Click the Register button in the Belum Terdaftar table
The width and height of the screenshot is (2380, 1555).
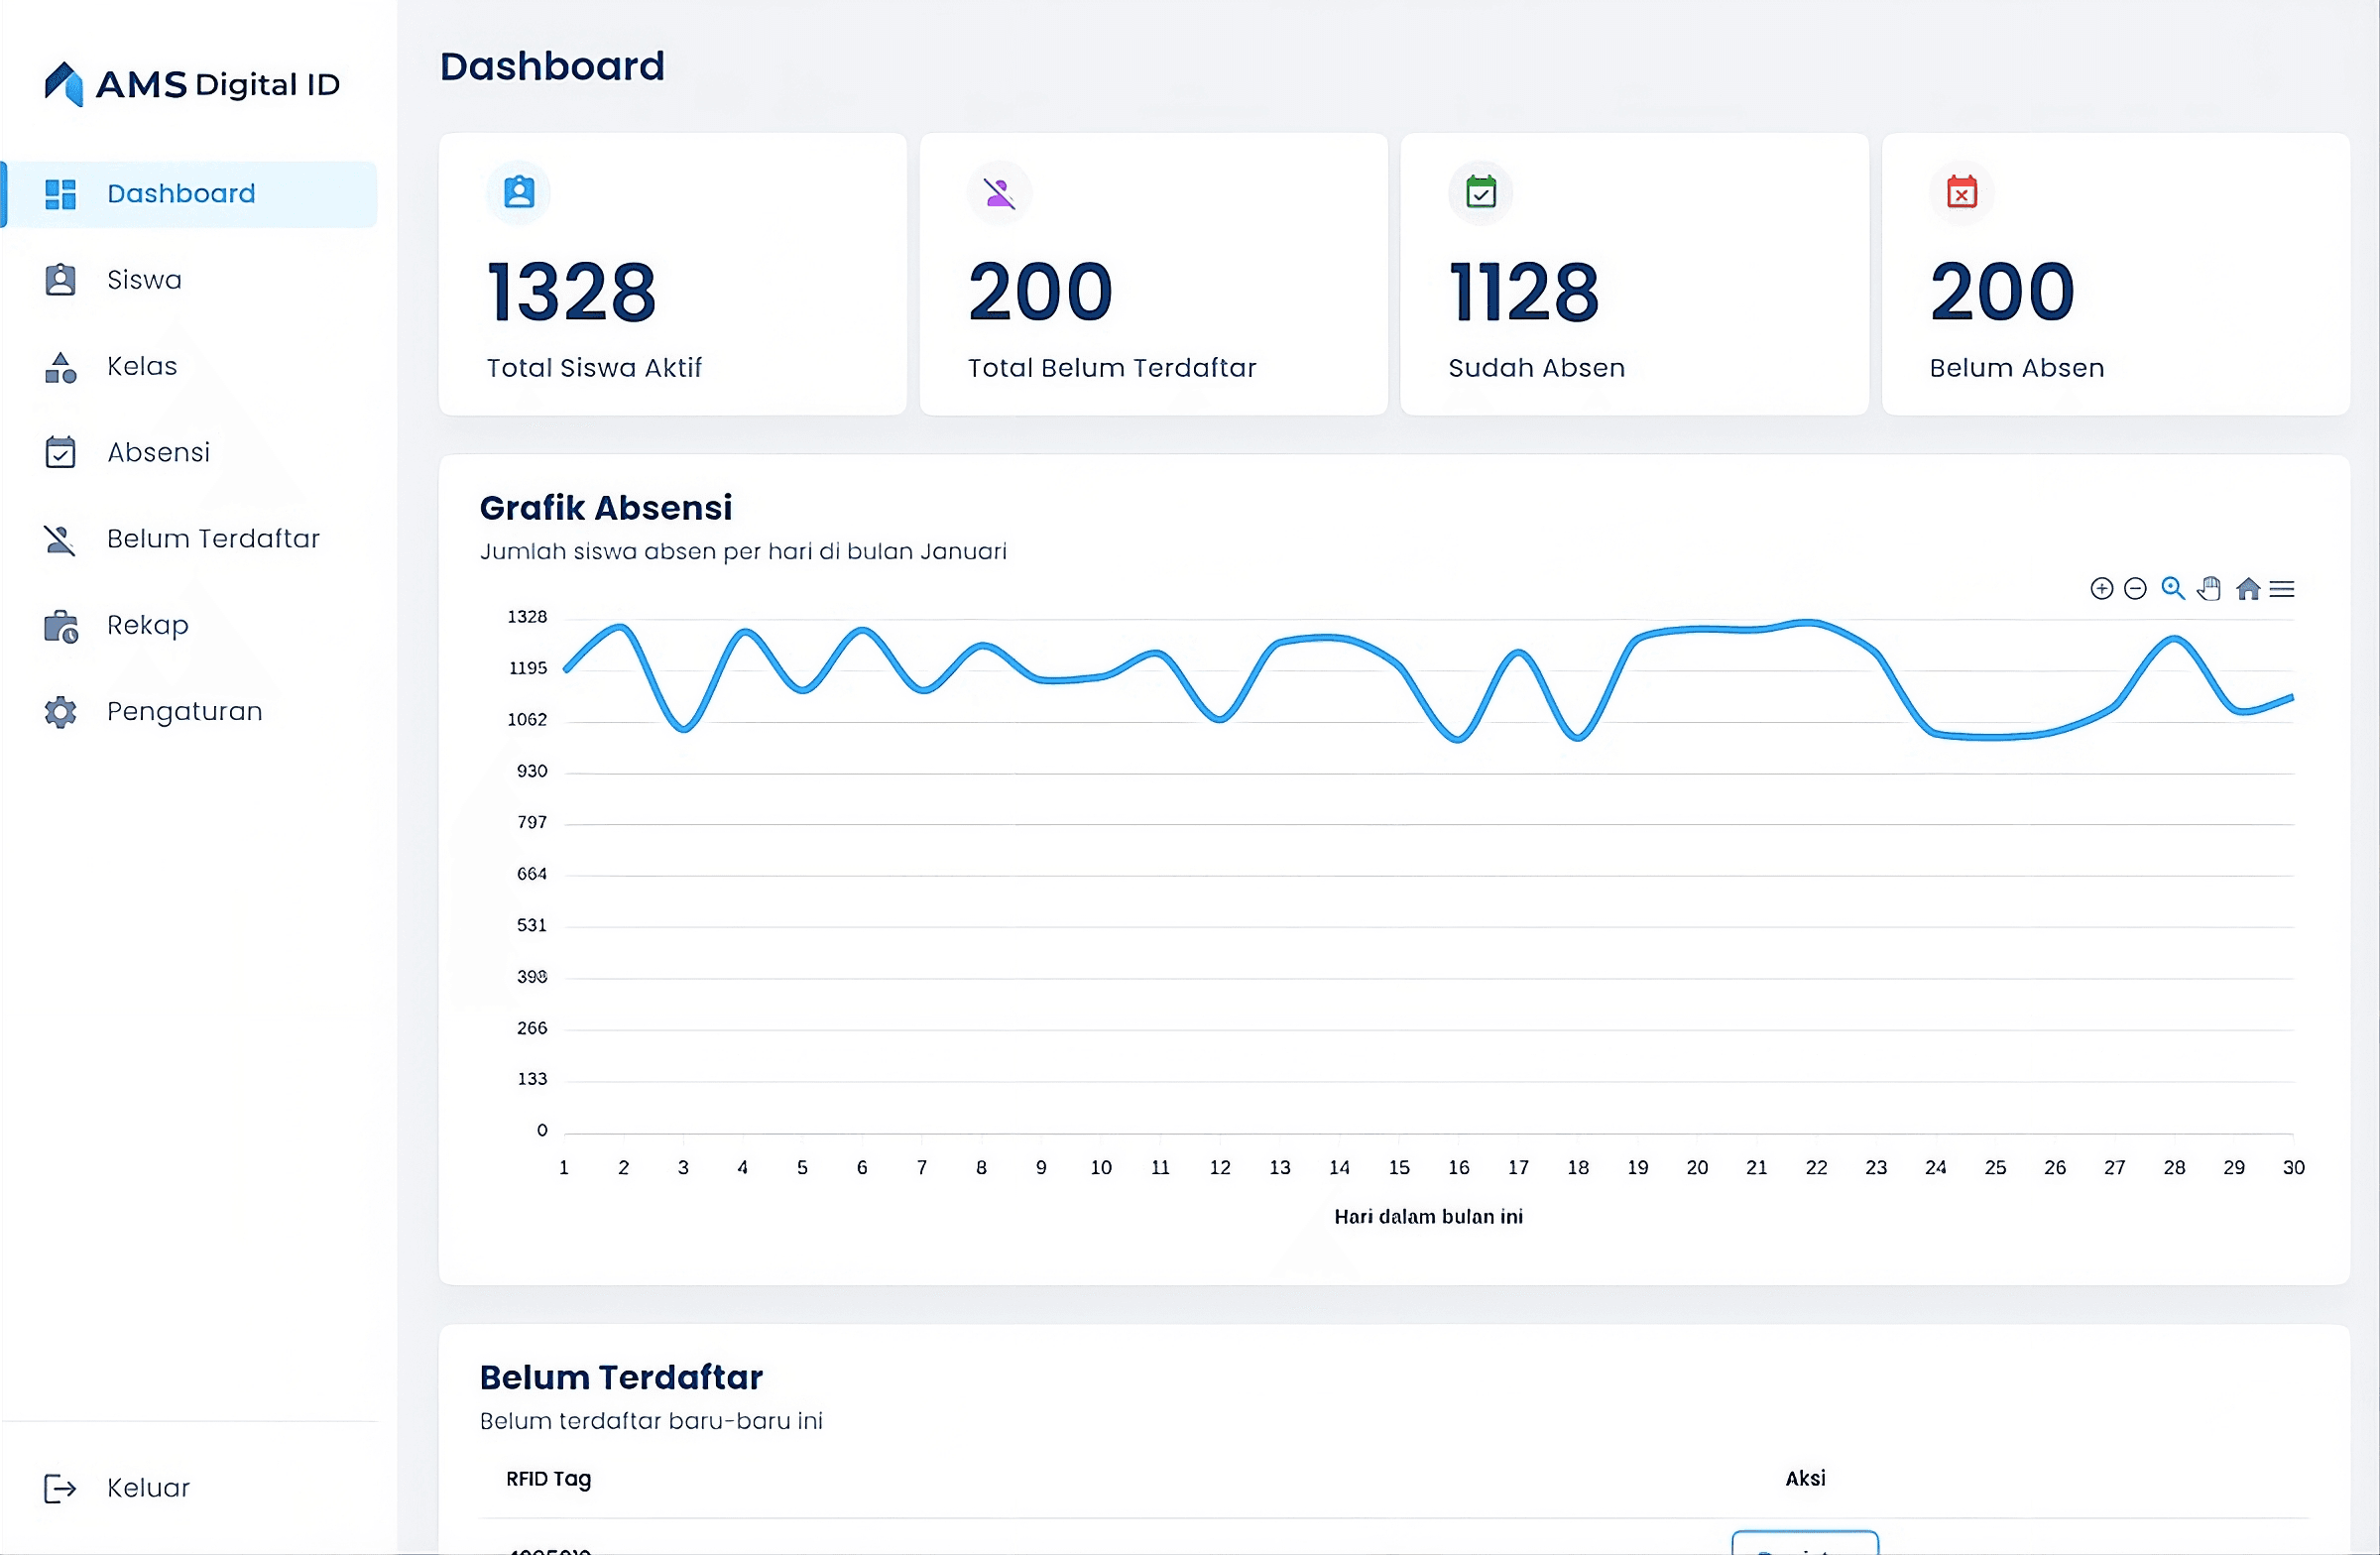pos(1805,1548)
